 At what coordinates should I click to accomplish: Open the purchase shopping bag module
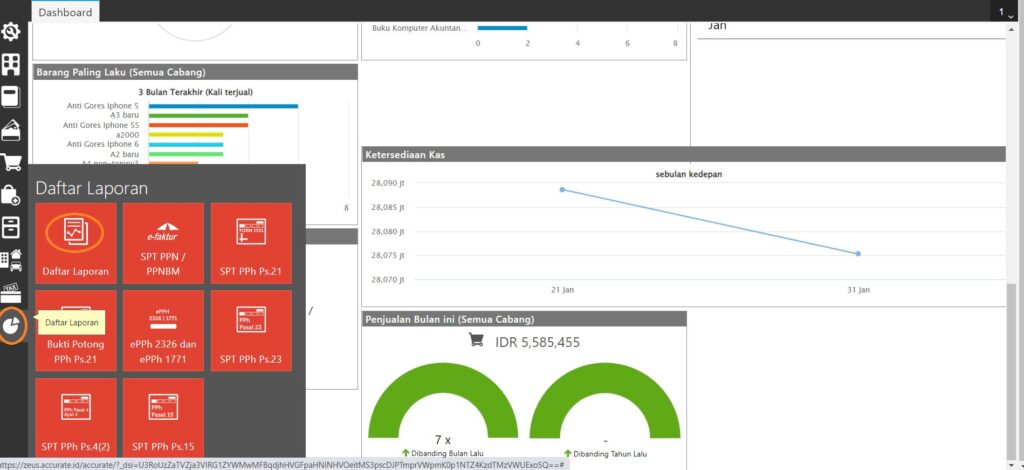(x=12, y=194)
